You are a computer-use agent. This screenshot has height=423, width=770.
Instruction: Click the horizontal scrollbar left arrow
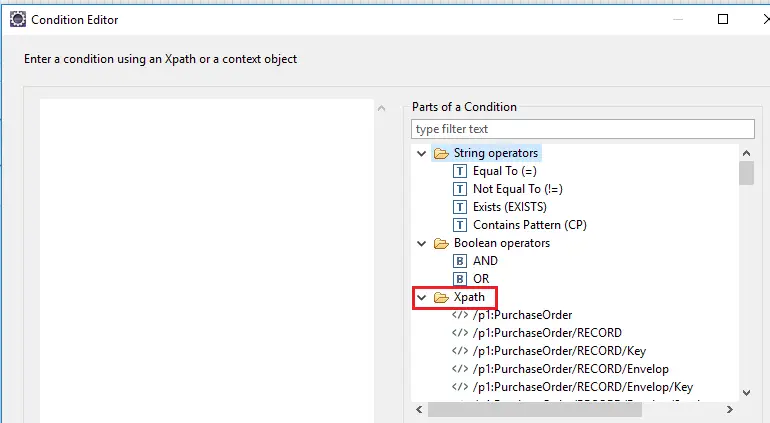419,409
